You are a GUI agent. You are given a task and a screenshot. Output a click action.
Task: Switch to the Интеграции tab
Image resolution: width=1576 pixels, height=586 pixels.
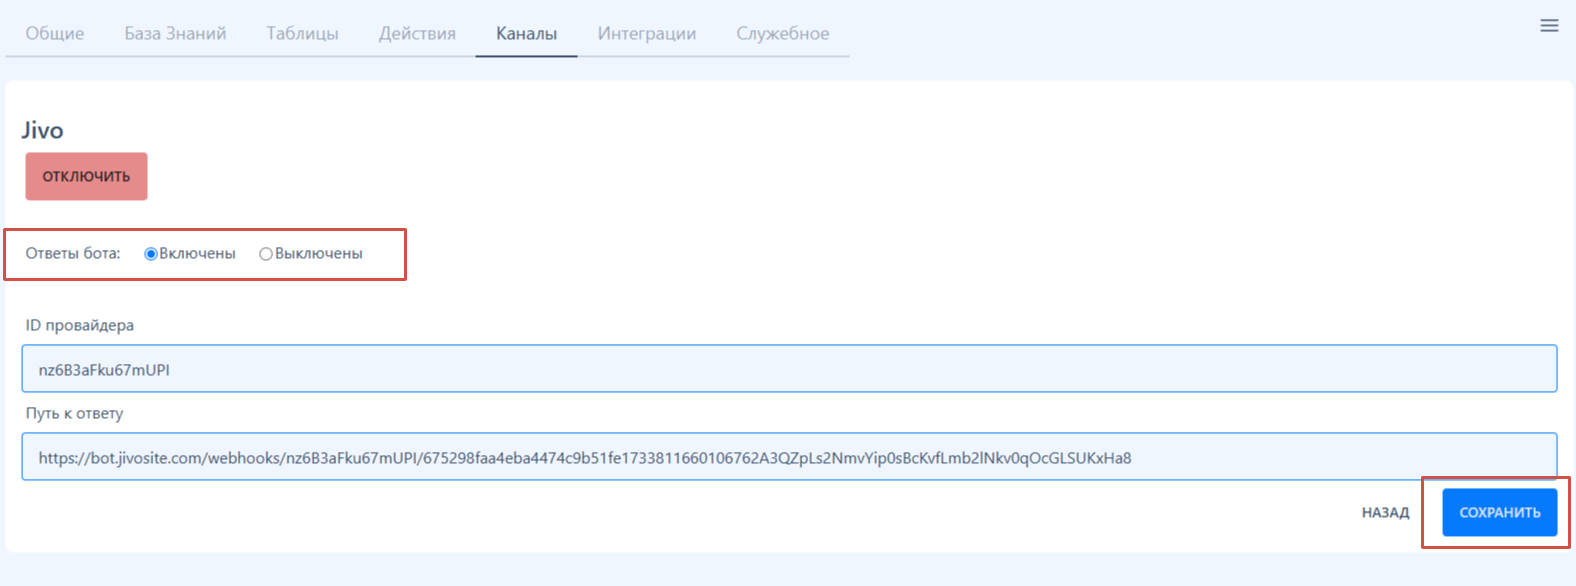[x=647, y=33]
